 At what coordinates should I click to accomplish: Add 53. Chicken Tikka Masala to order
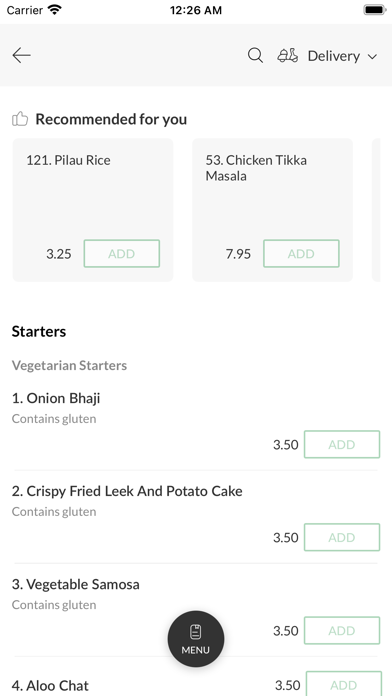(x=301, y=253)
